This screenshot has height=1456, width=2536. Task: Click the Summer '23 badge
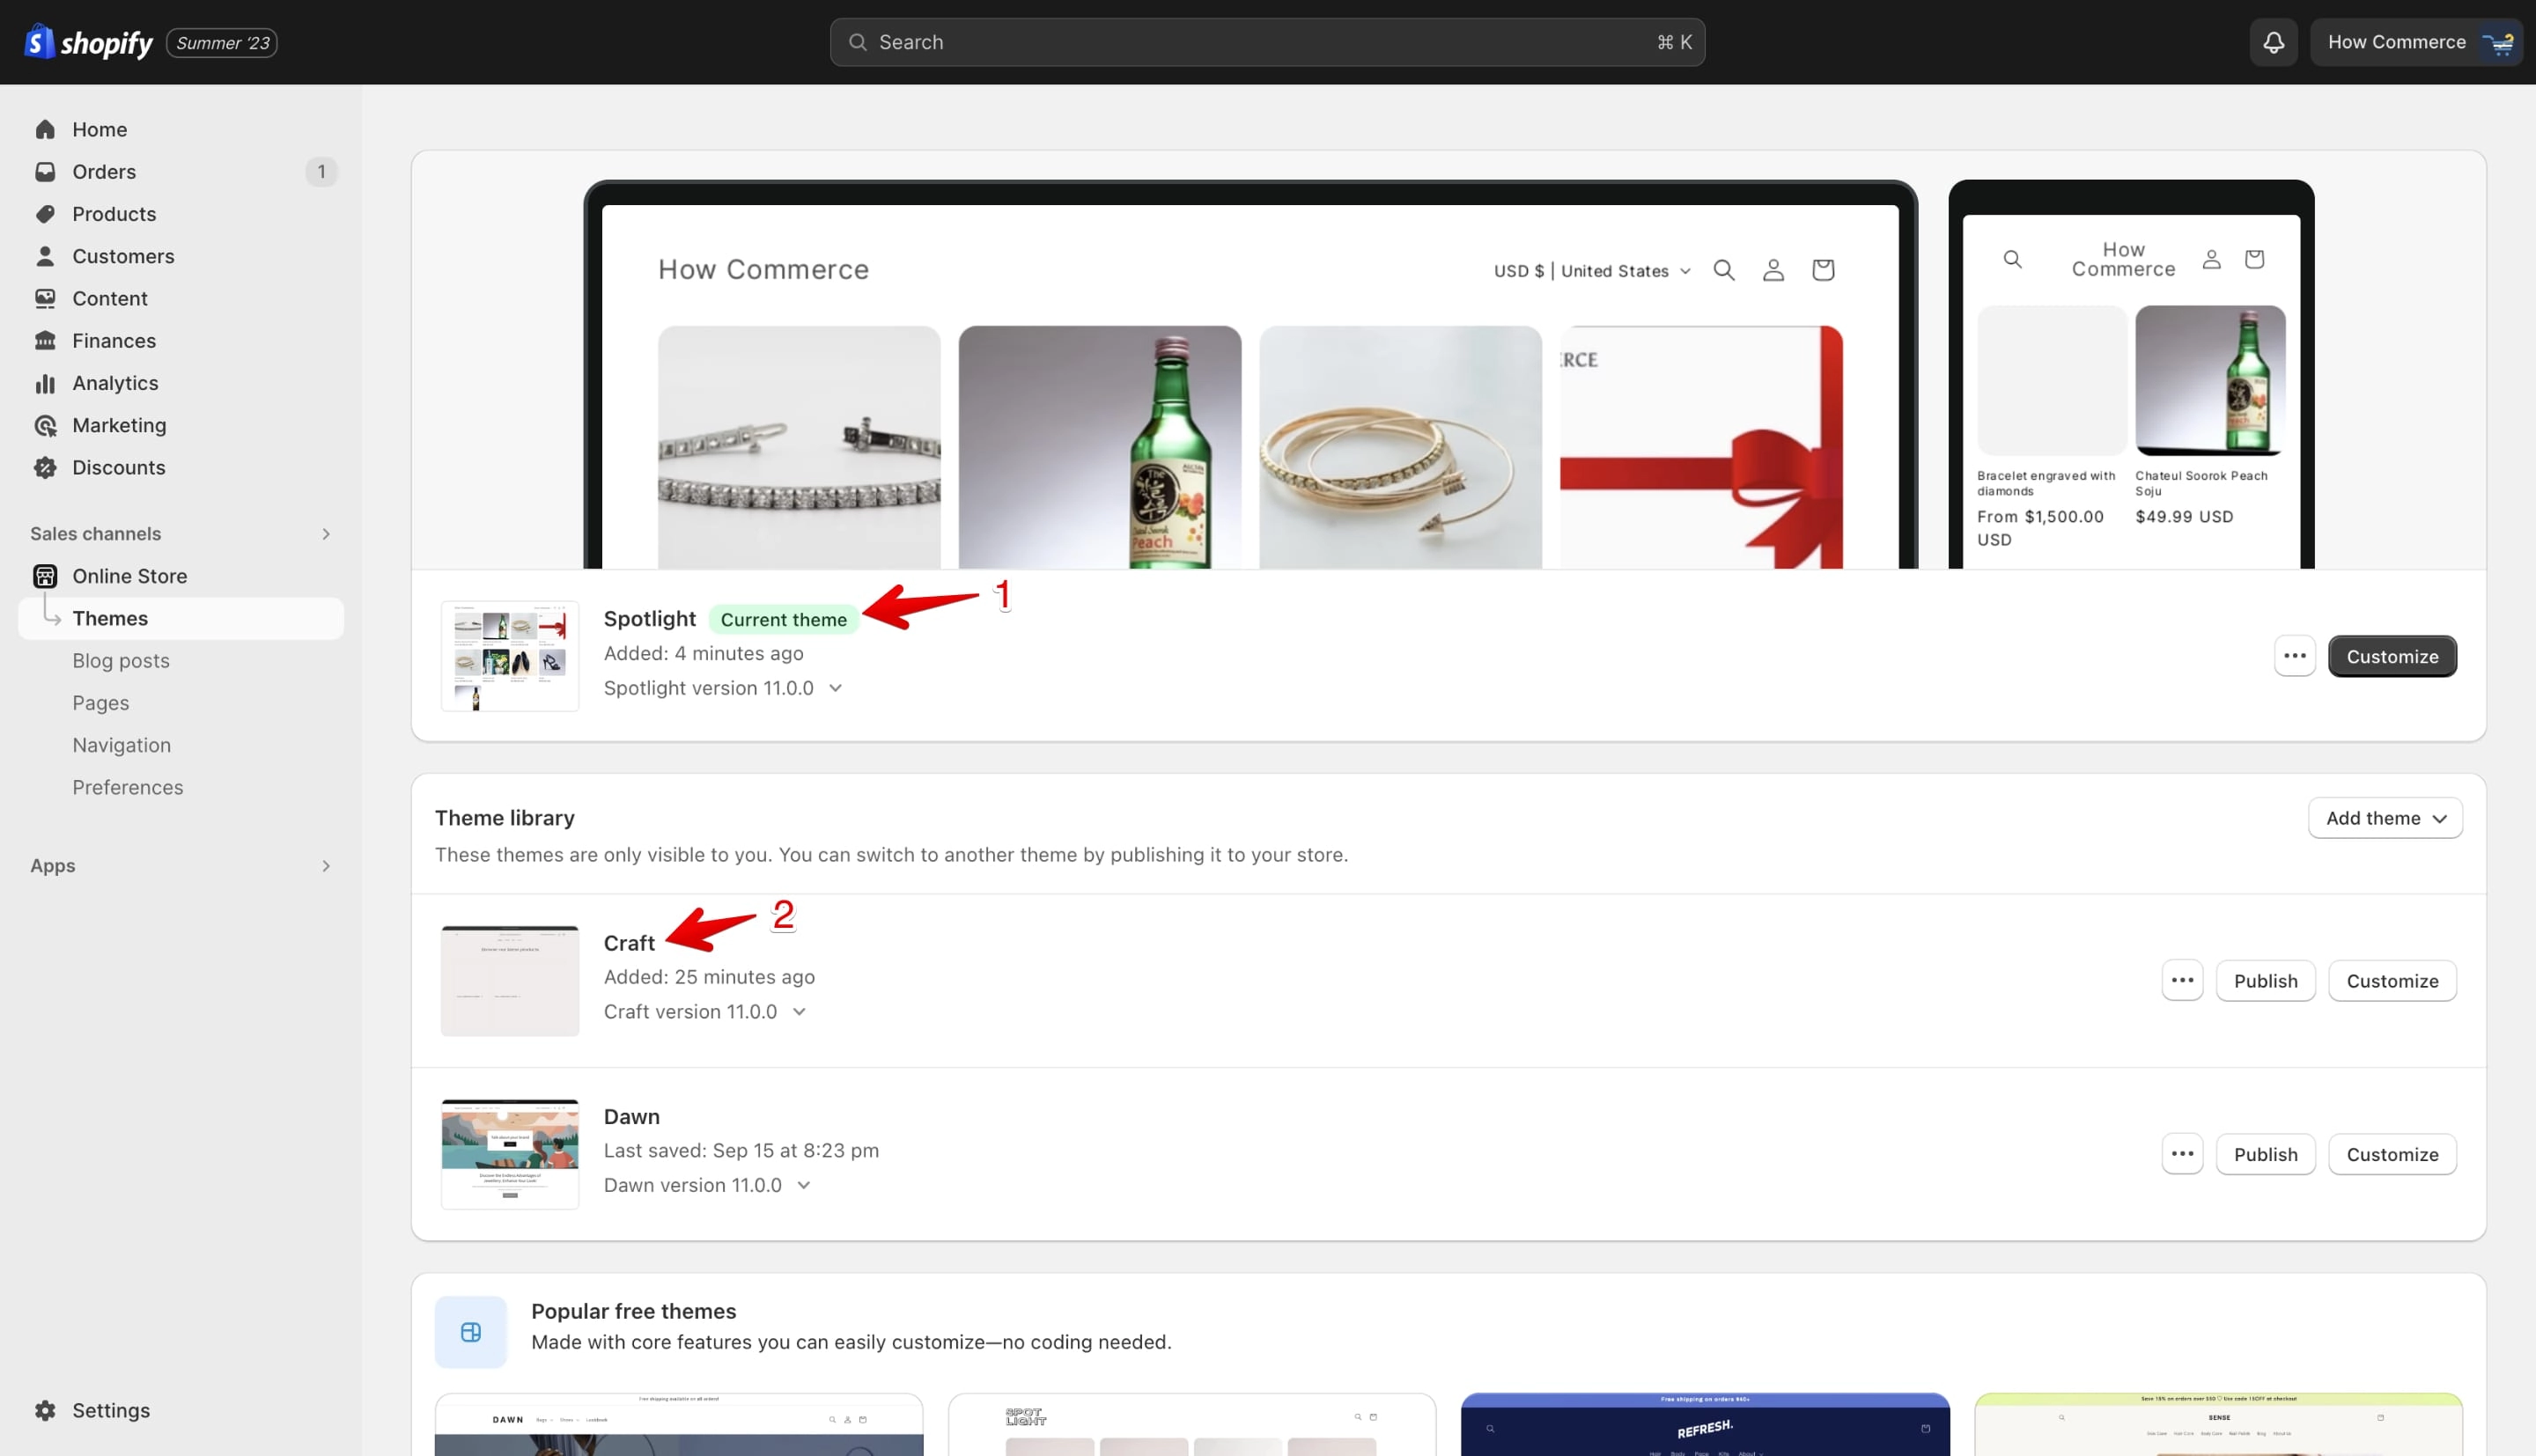pos(222,43)
